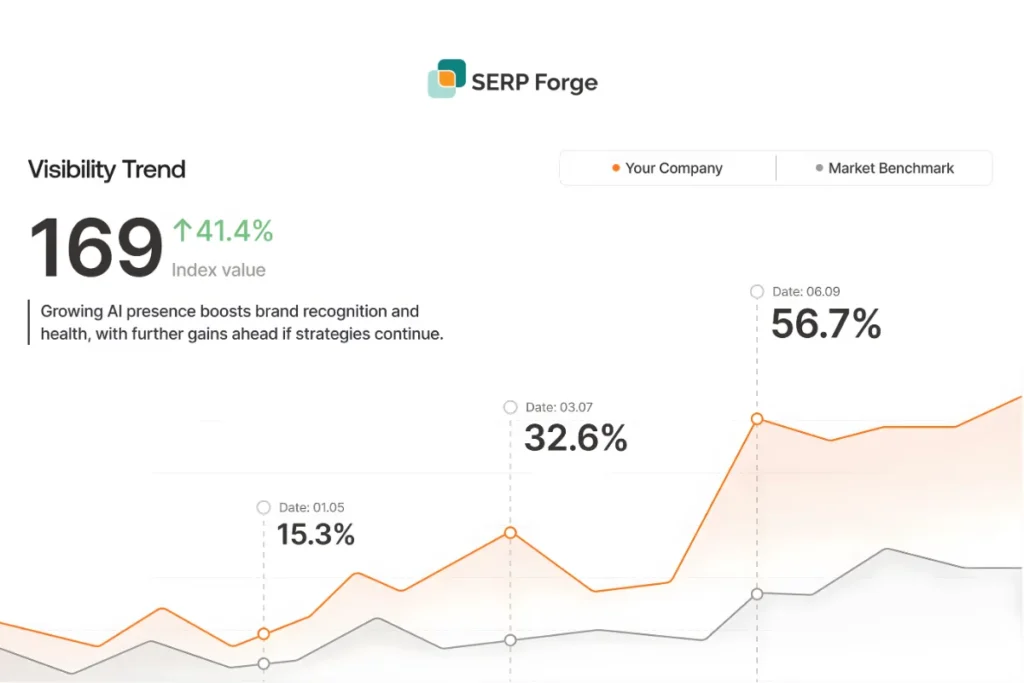Click the 03.07 date marker circle
The image size is (1024, 683).
(510, 407)
